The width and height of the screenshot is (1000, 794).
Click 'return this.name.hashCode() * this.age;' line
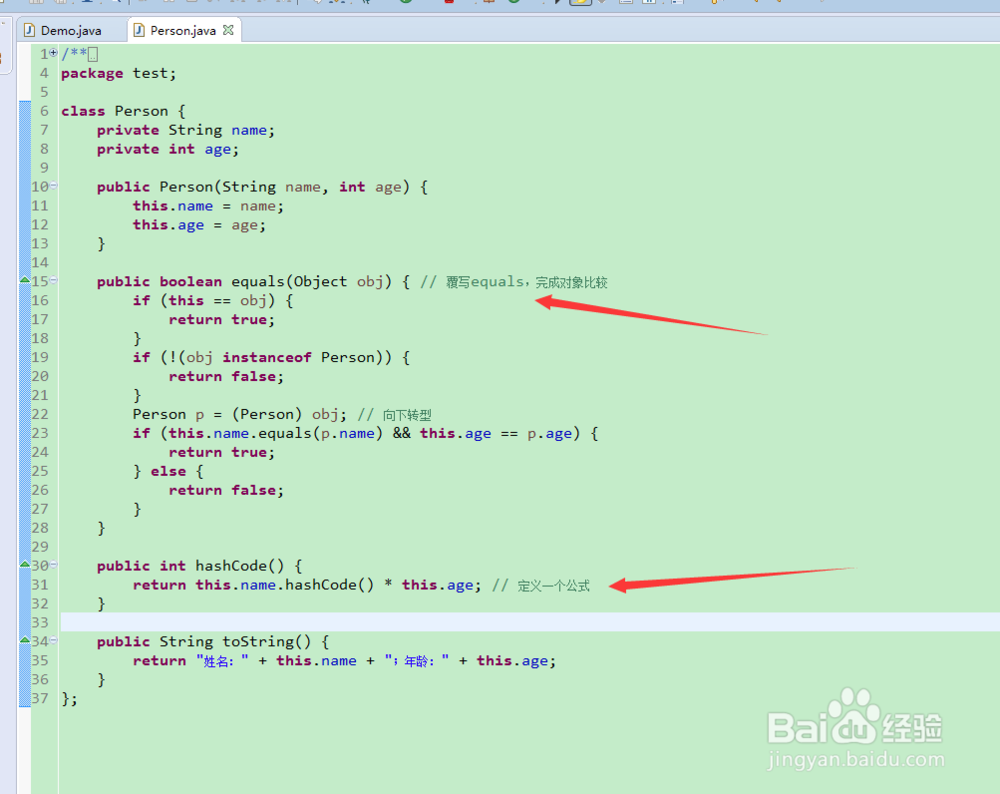coord(307,585)
